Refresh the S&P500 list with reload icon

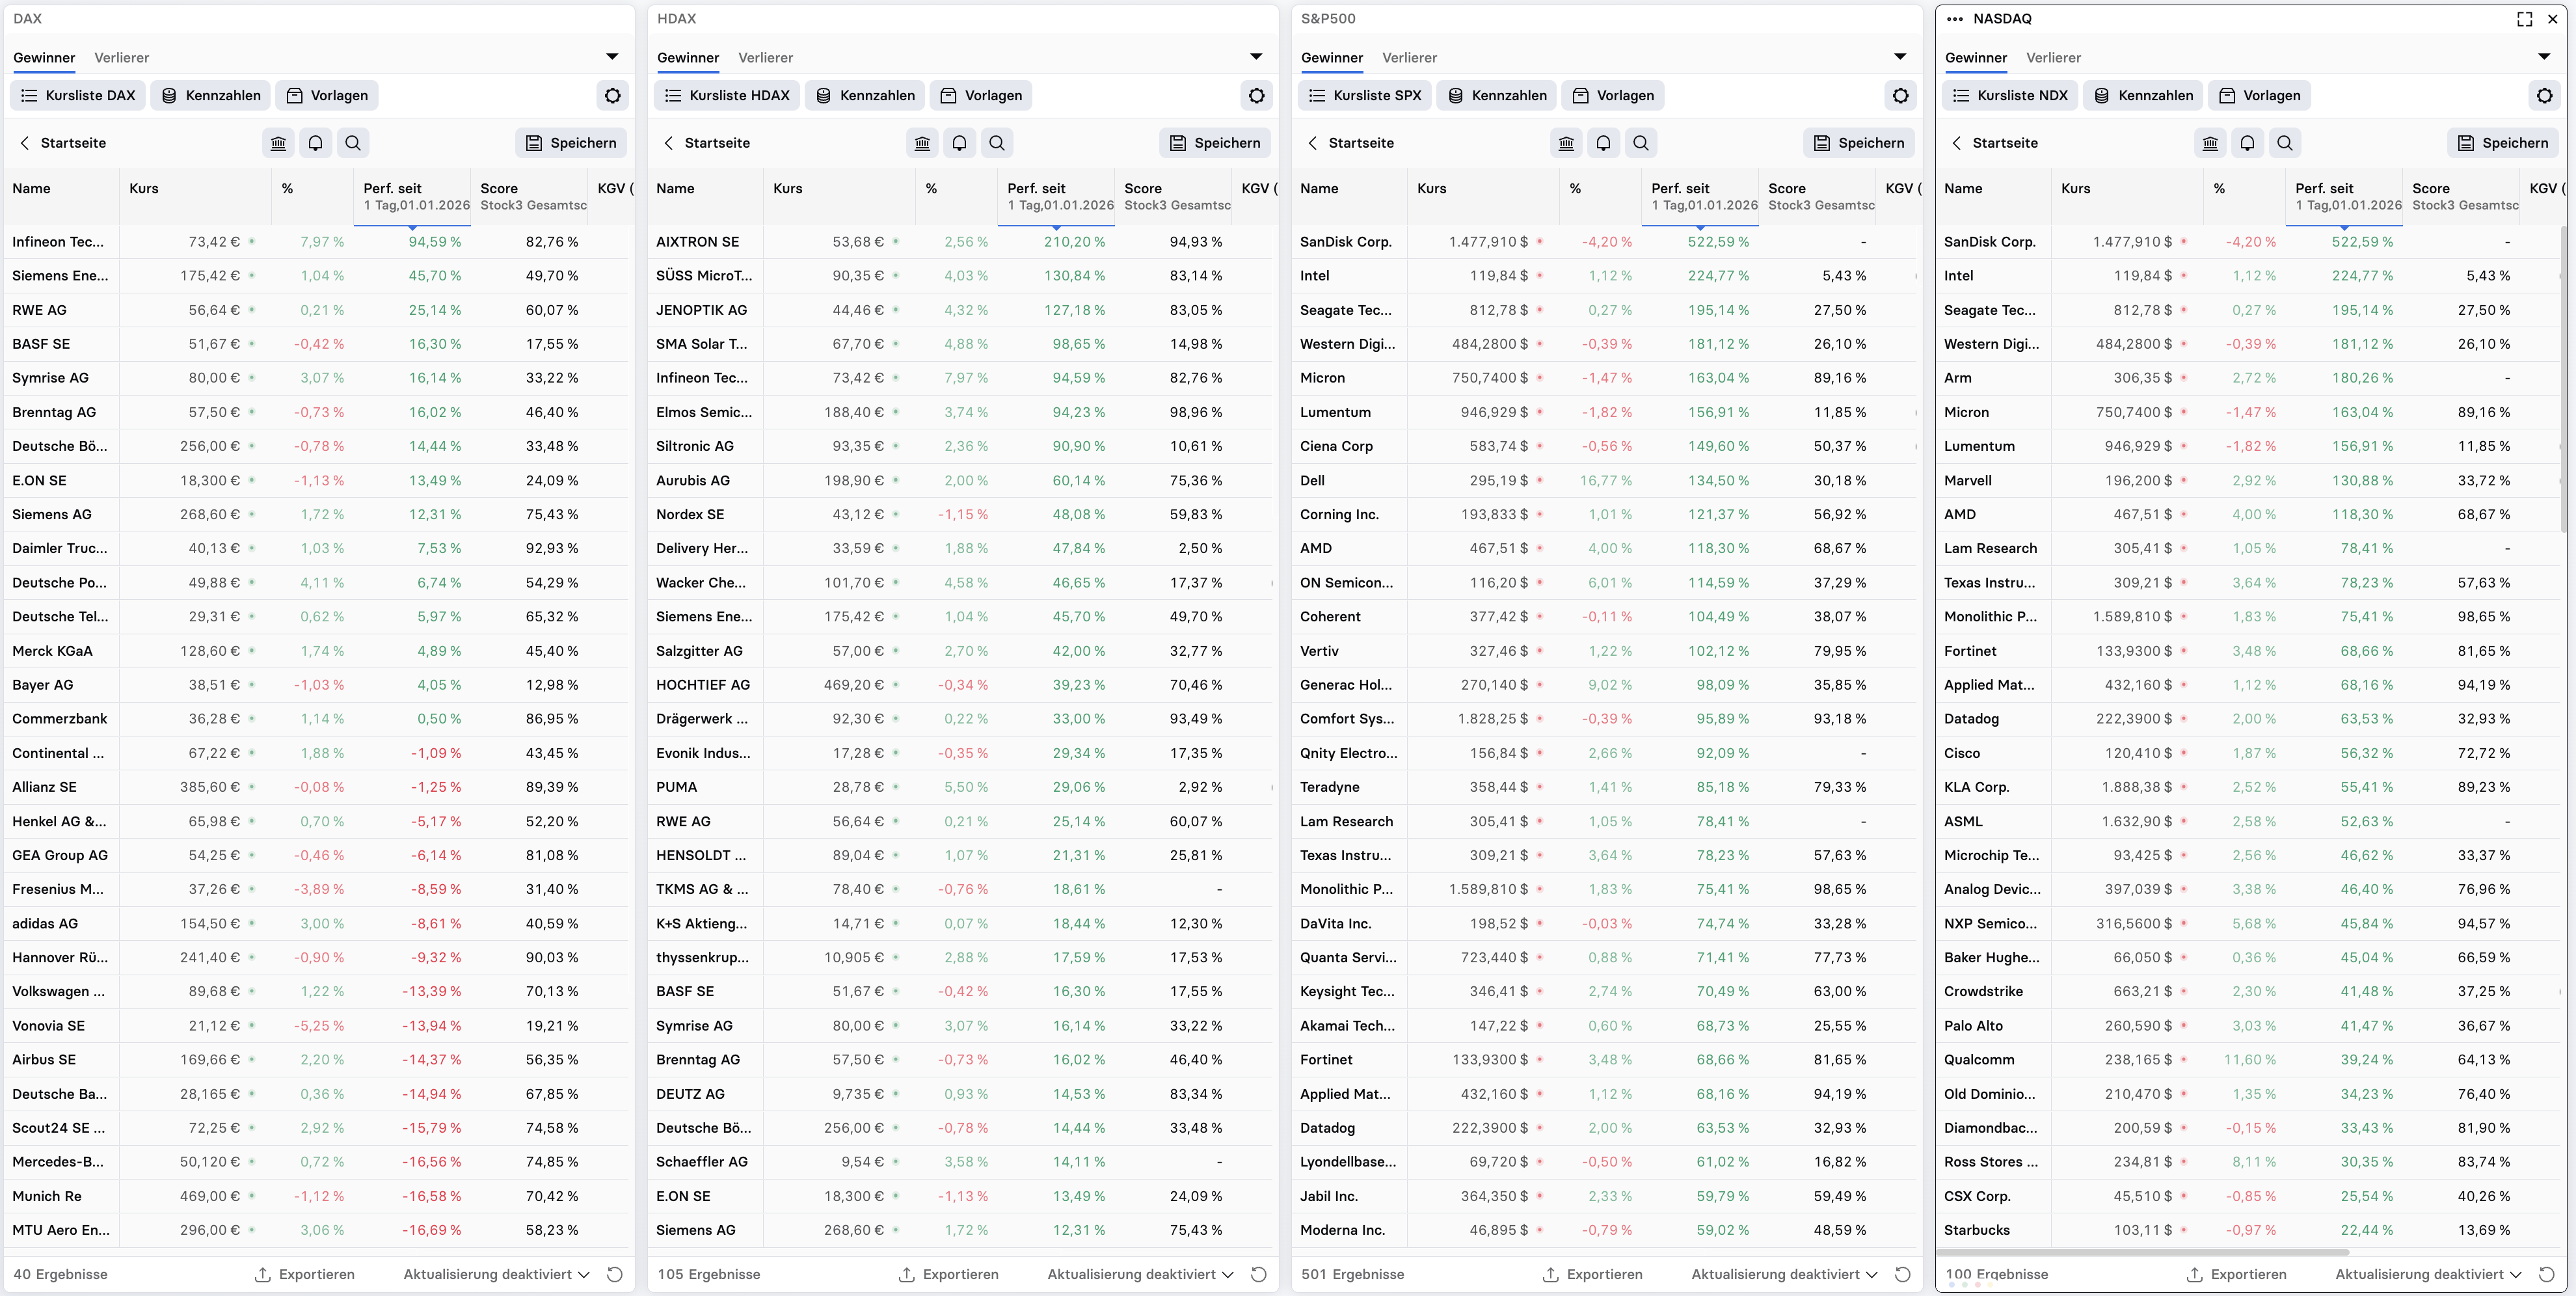click(x=1903, y=1274)
